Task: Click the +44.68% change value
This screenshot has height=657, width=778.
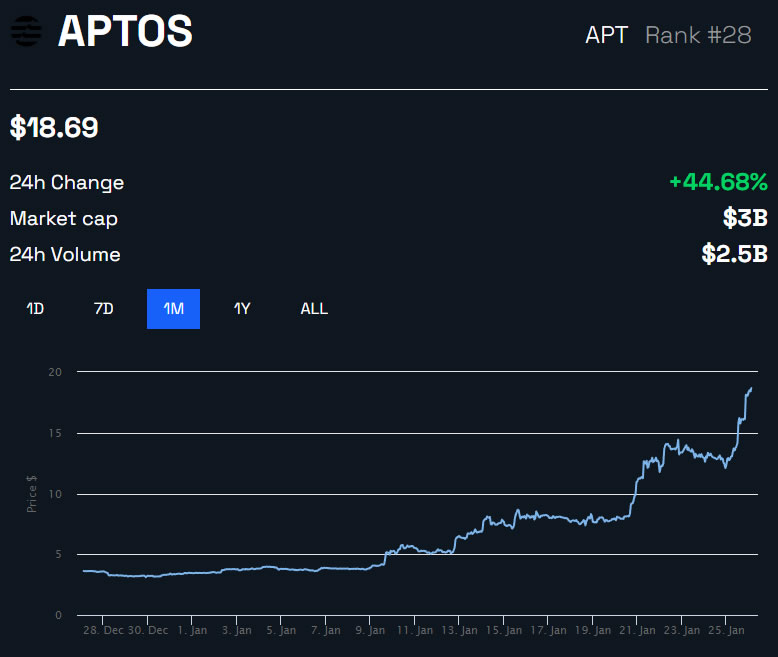Action: [718, 182]
